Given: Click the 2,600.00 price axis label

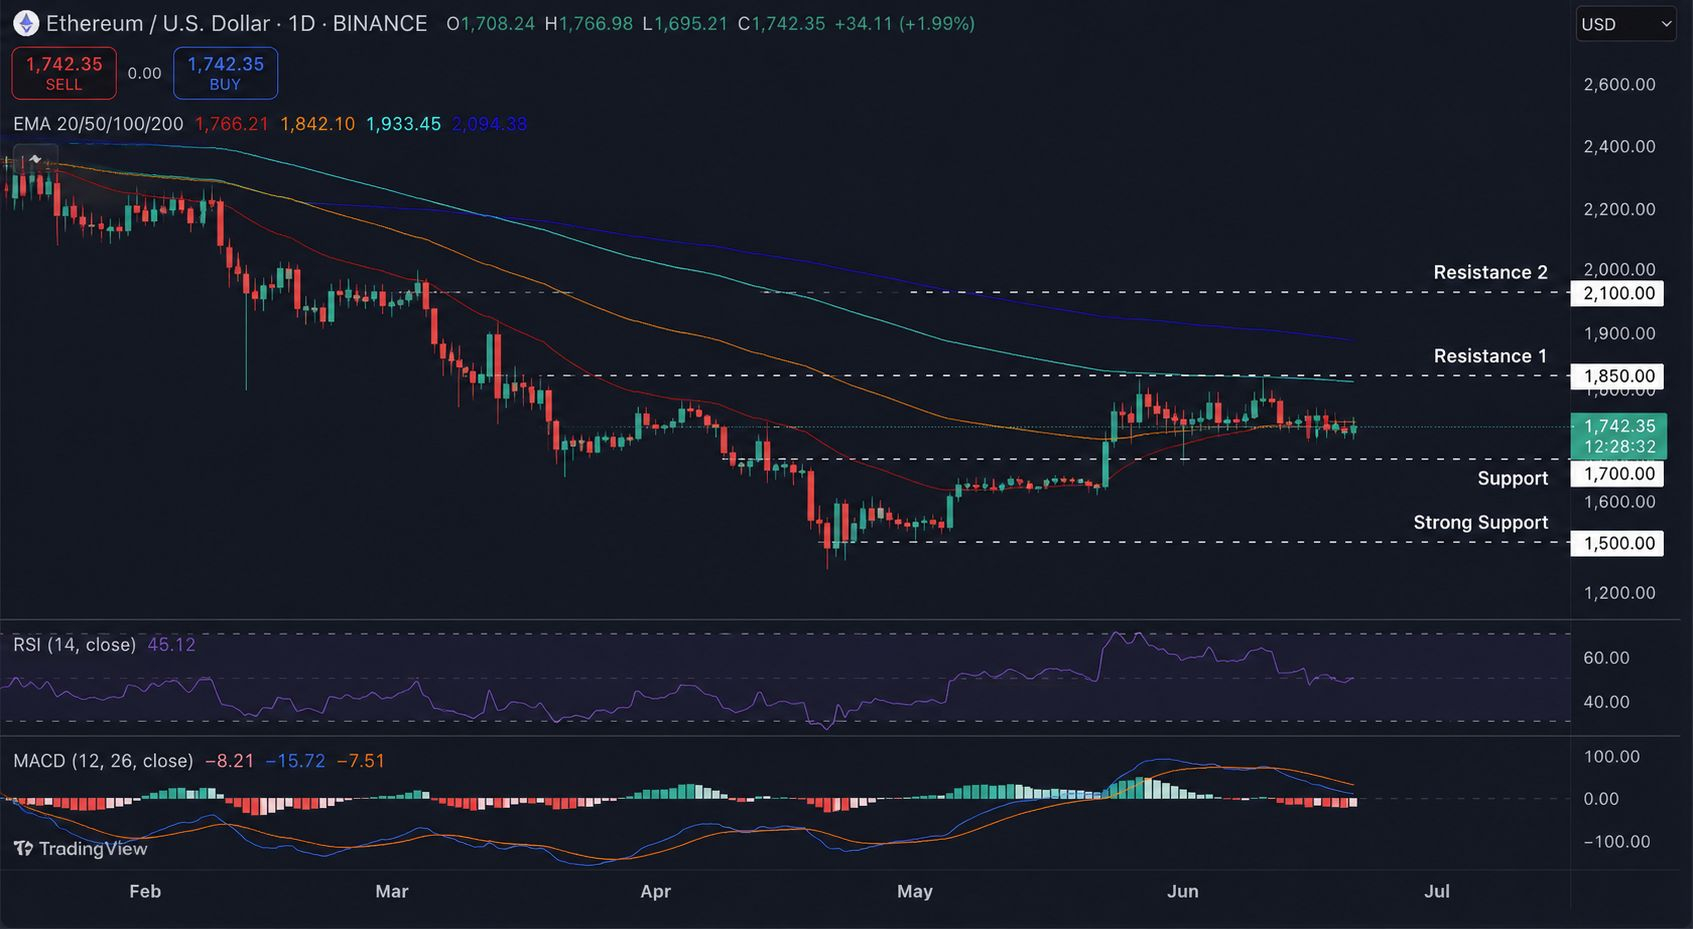Looking at the screenshot, I should point(1620,84).
